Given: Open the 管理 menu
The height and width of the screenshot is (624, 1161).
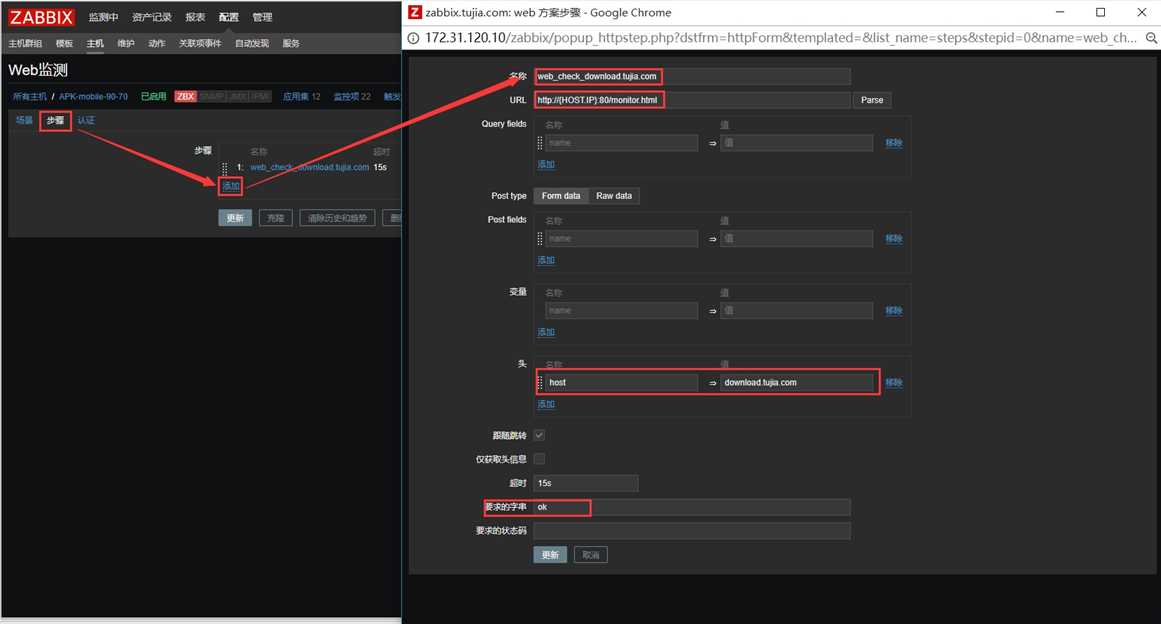Looking at the screenshot, I should 262,17.
